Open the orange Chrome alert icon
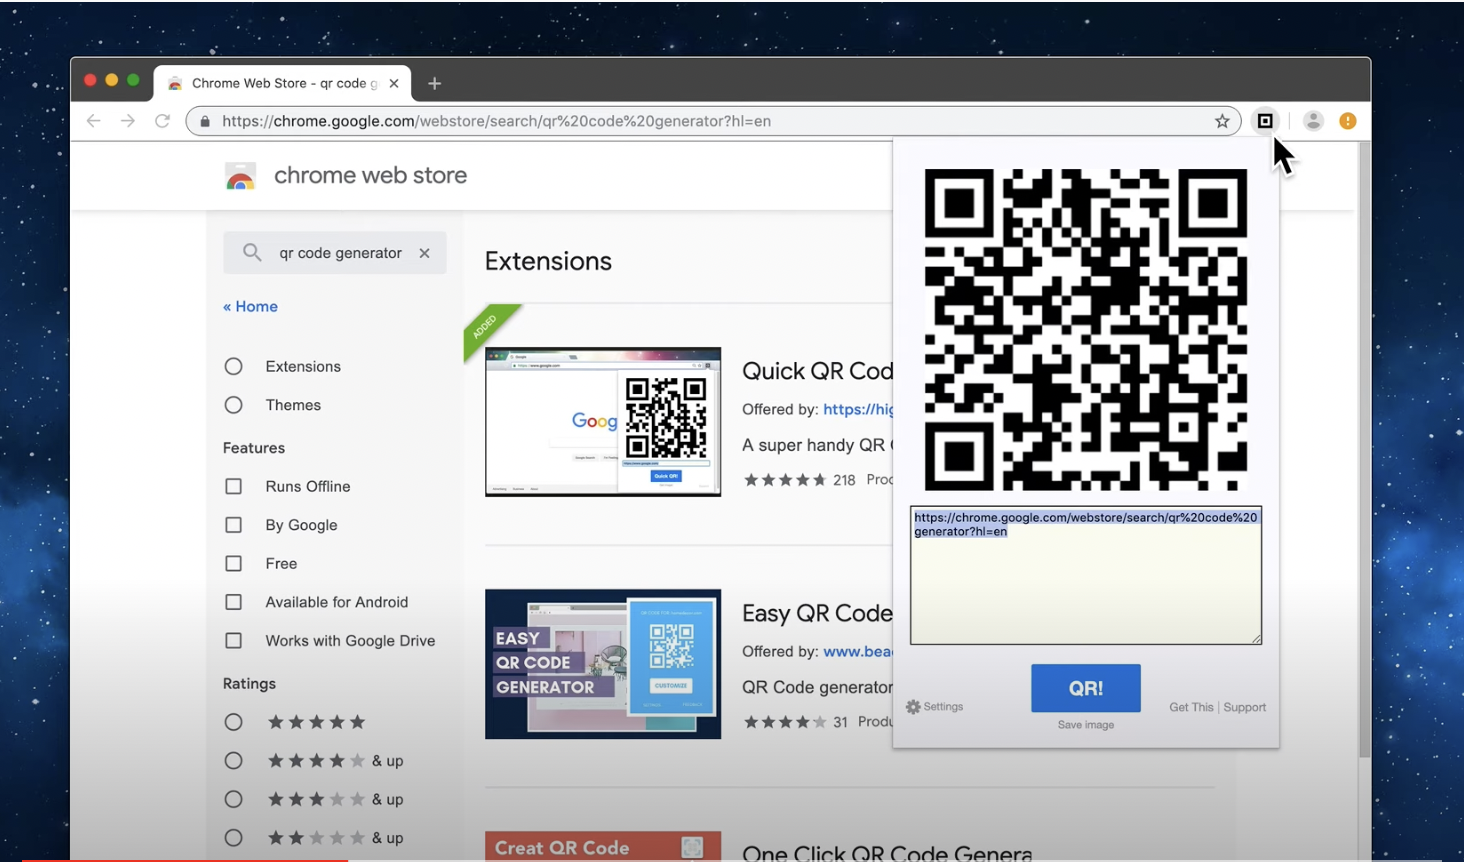Viewport: 1464px width, 862px height. (1348, 121)
